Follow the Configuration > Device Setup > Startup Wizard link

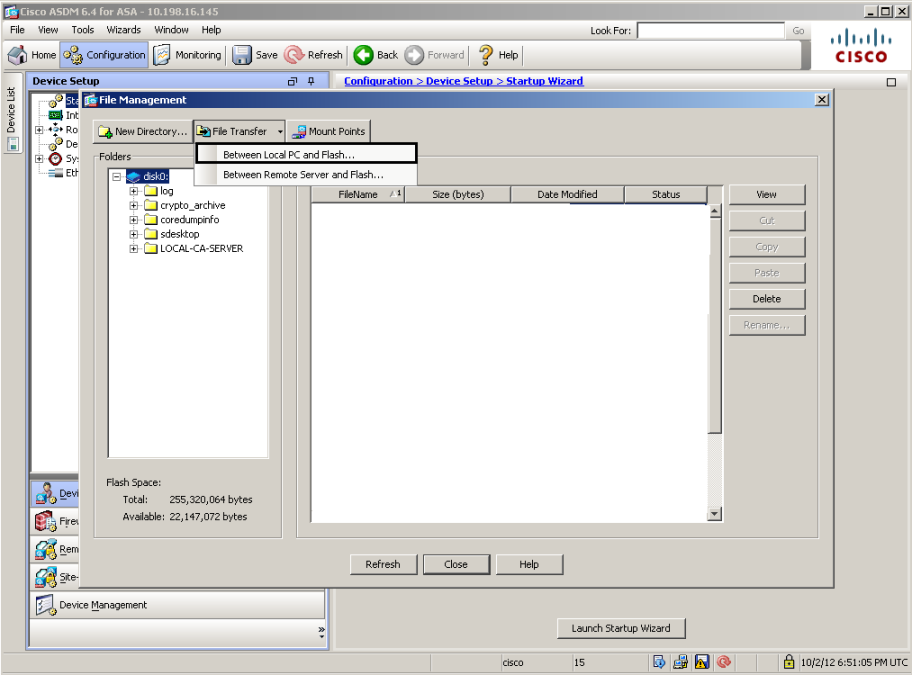(464, 81)
